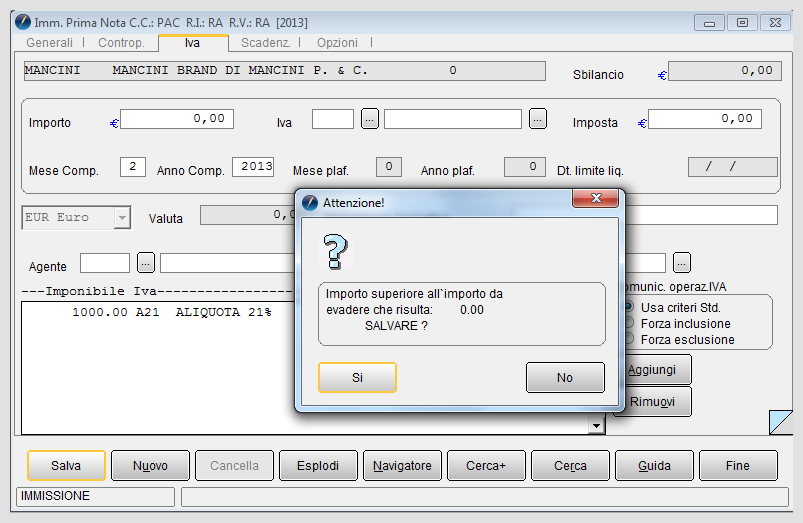Edit the Anno Comp. field
The image size is (803, 523).
click(x=253, y=167)
